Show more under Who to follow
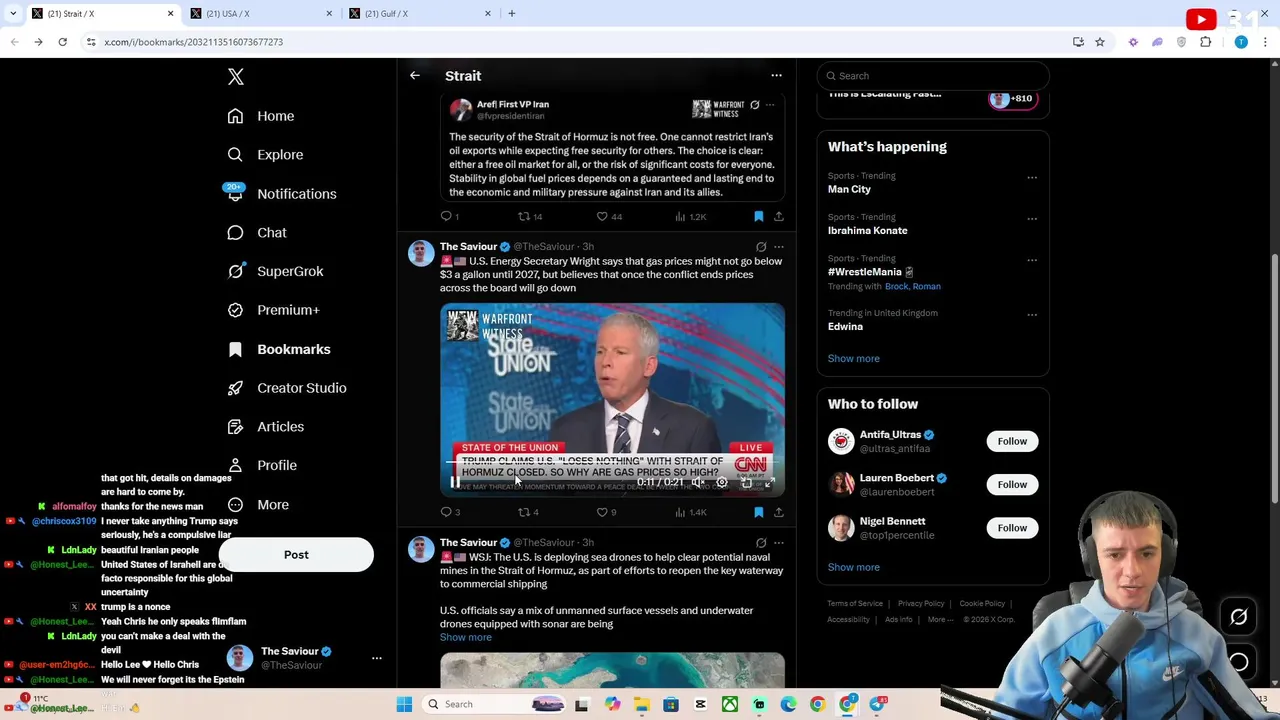 tap(853, 567)
